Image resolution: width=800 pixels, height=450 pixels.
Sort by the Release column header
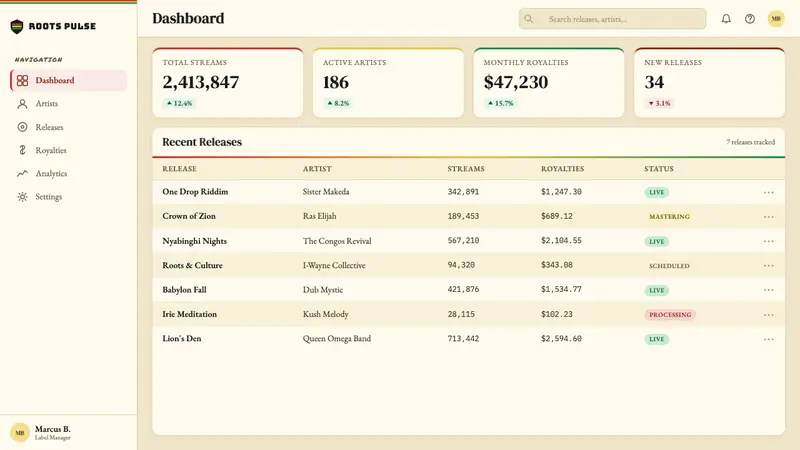[x=179, y=169]
